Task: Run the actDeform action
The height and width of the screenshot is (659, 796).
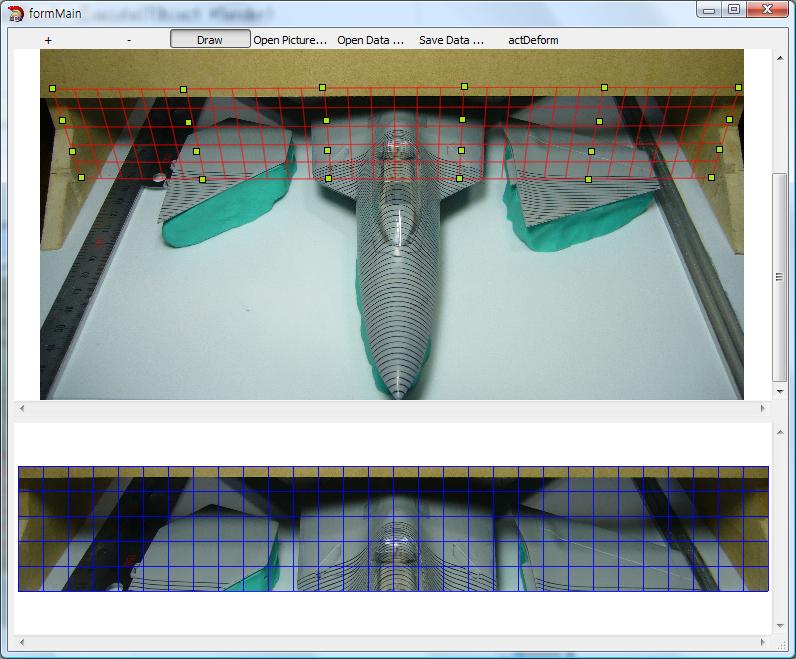Action: pyautogui.click(x=533, y=40)
